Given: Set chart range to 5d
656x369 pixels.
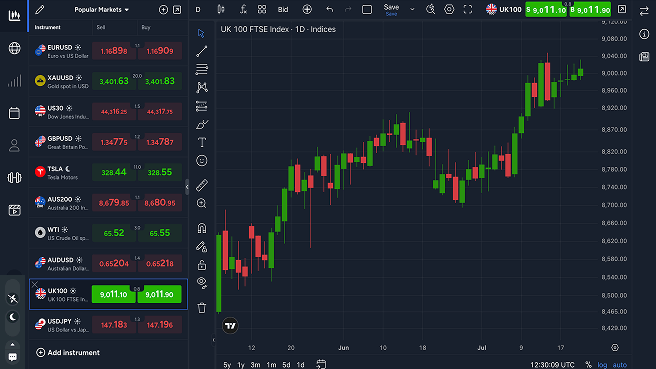Looking at the screenshot, I should (x=286, y=365).
